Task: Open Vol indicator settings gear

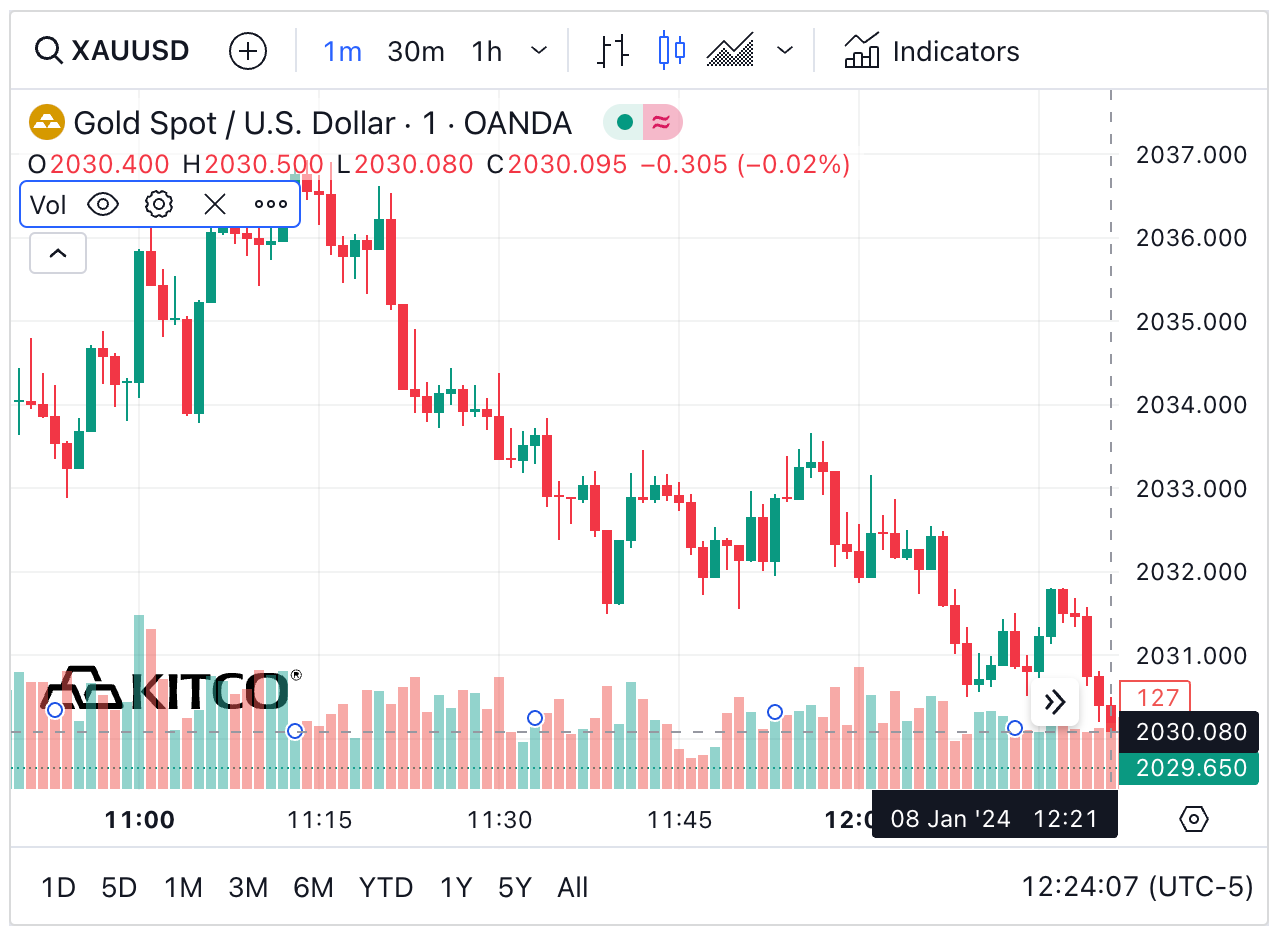Action: click(x=159, y=205)
